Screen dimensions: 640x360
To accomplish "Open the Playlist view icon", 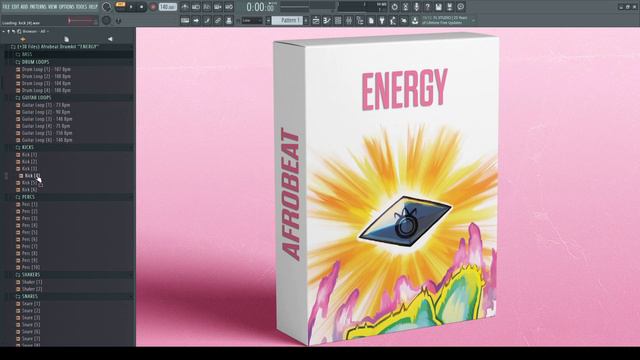I will [316, 20].
